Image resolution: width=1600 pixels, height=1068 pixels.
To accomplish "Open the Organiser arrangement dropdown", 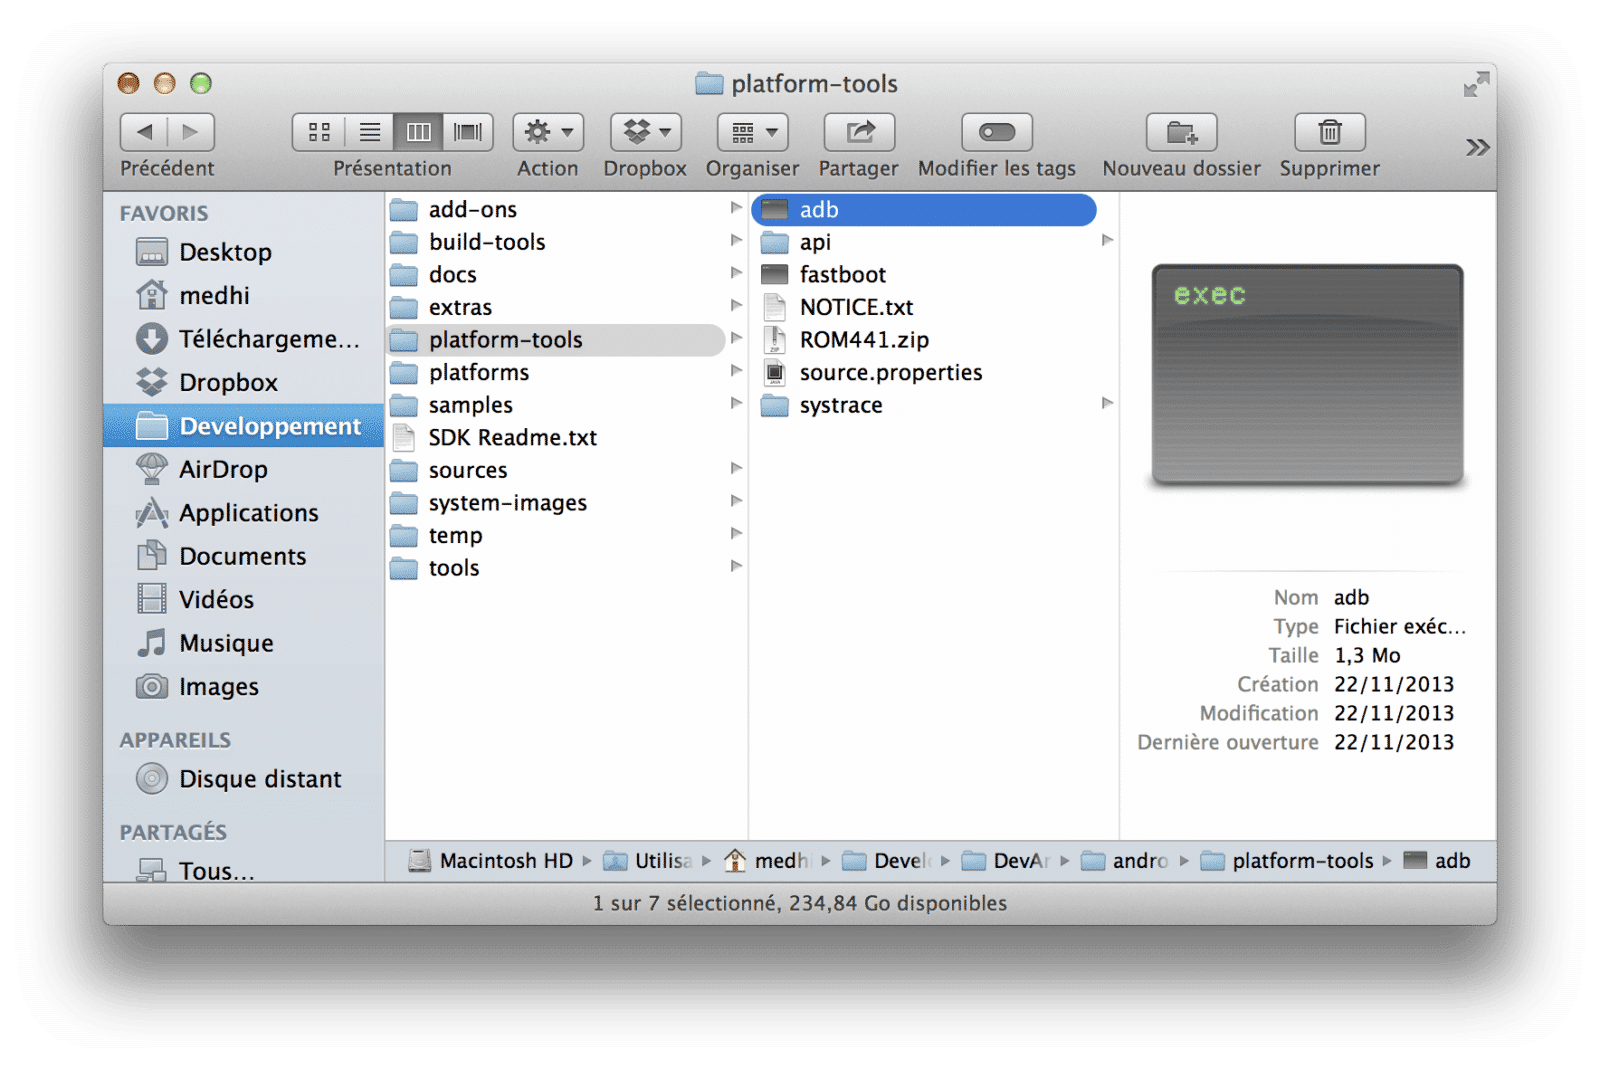I will click(752, 132).
